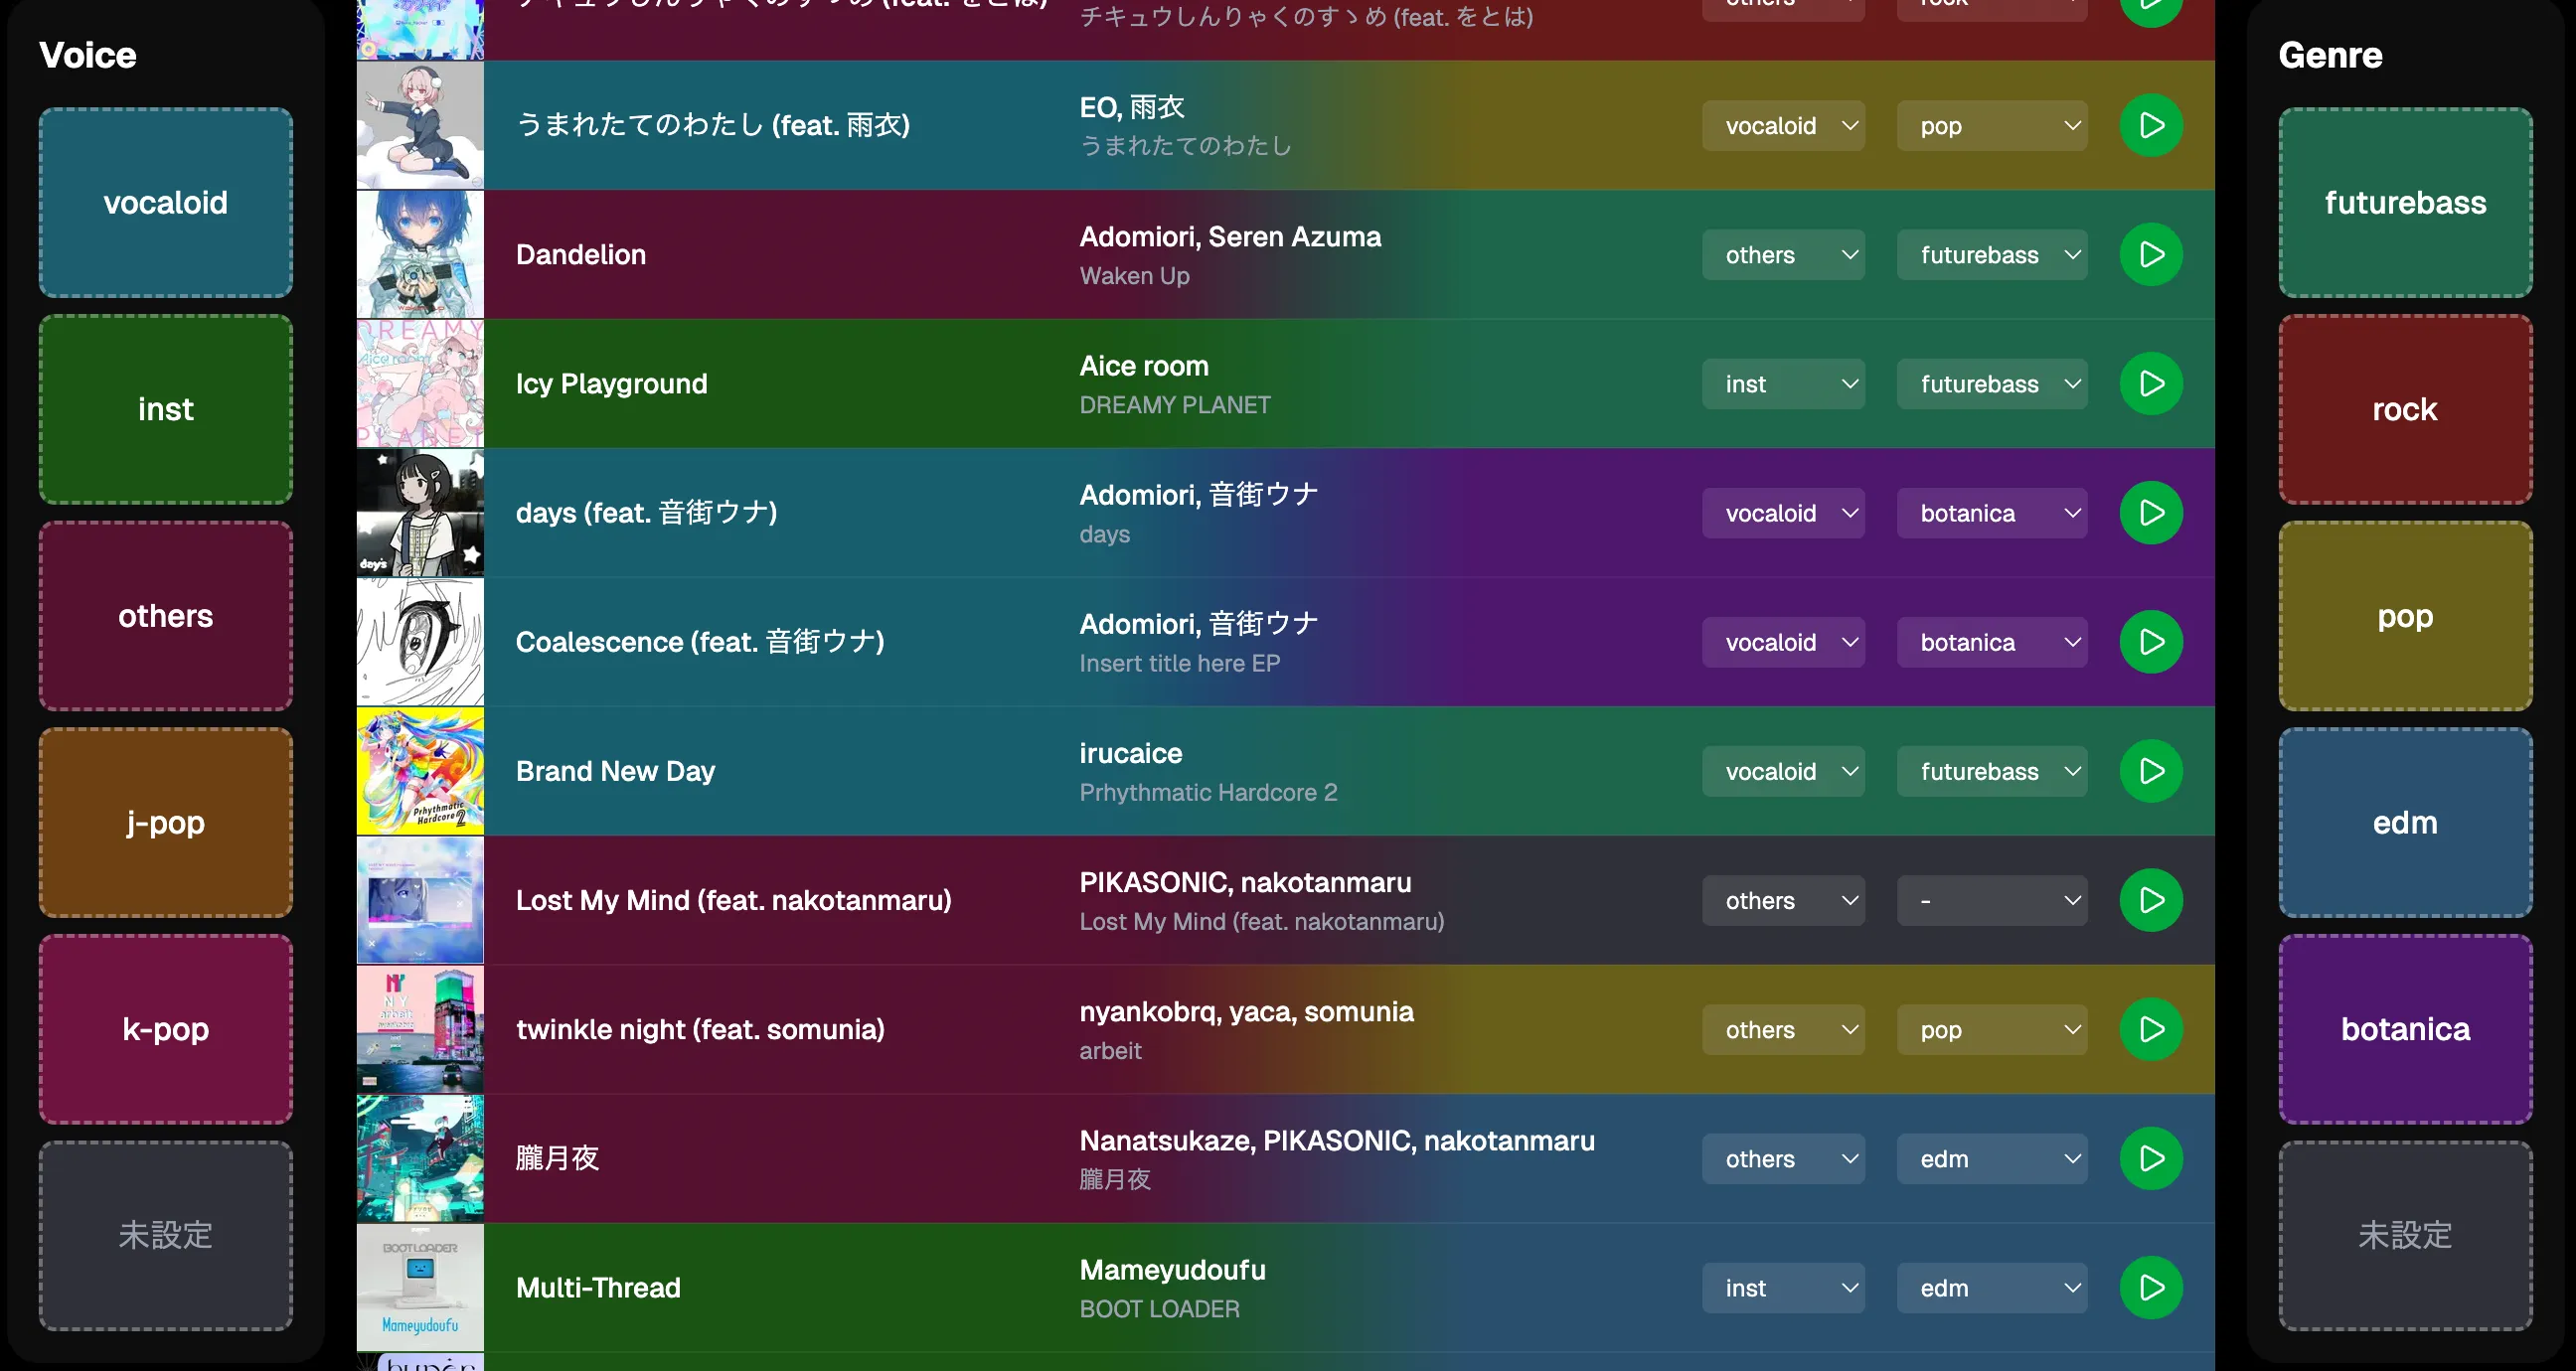The image size is (2576, 1371).
Task: Play Coalescence featuring 音街ウナ
Action: point(2150,641)
